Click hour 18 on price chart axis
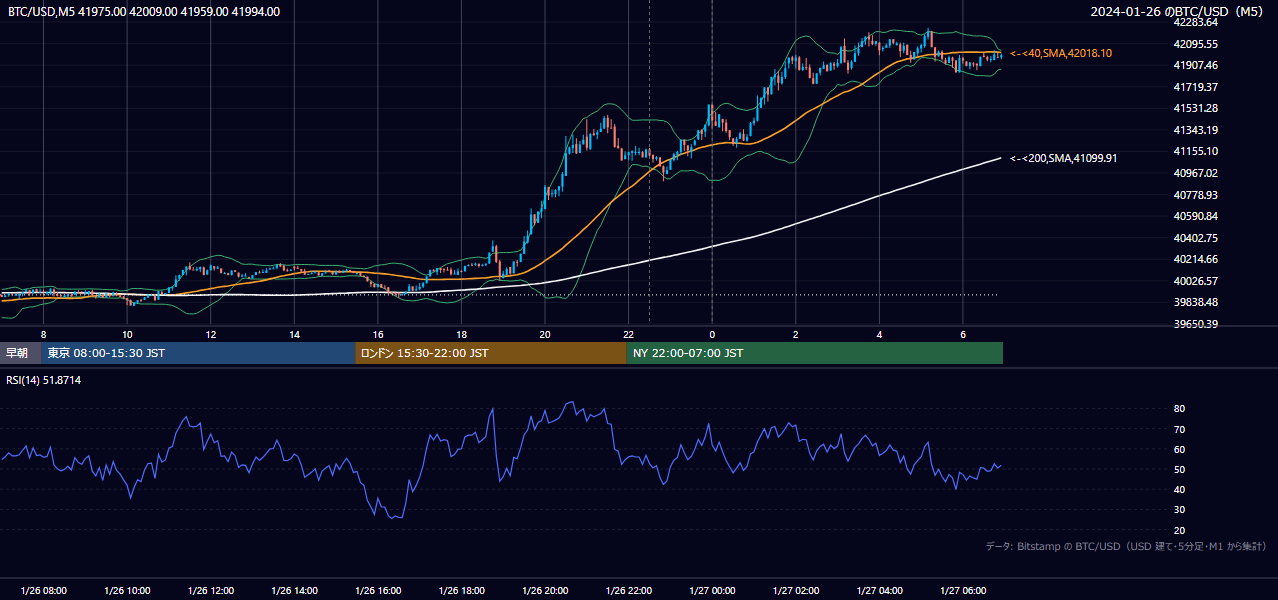 462,334
